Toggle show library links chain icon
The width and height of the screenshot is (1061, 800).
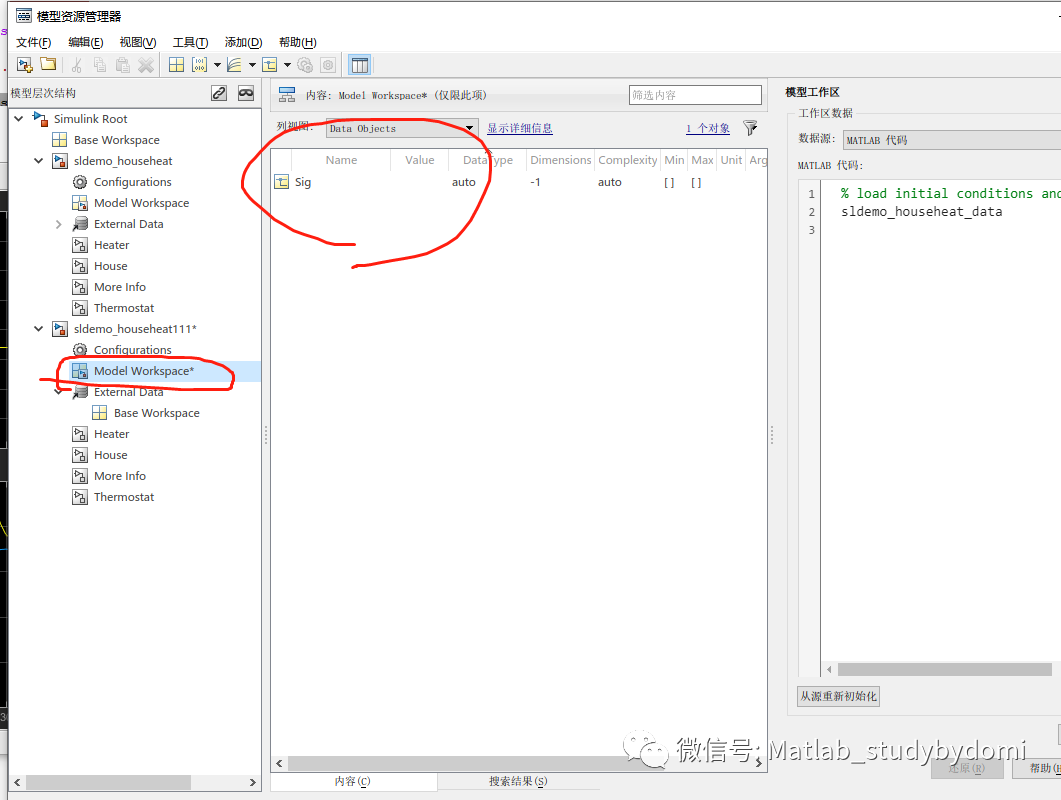click(x=219, y=93)
